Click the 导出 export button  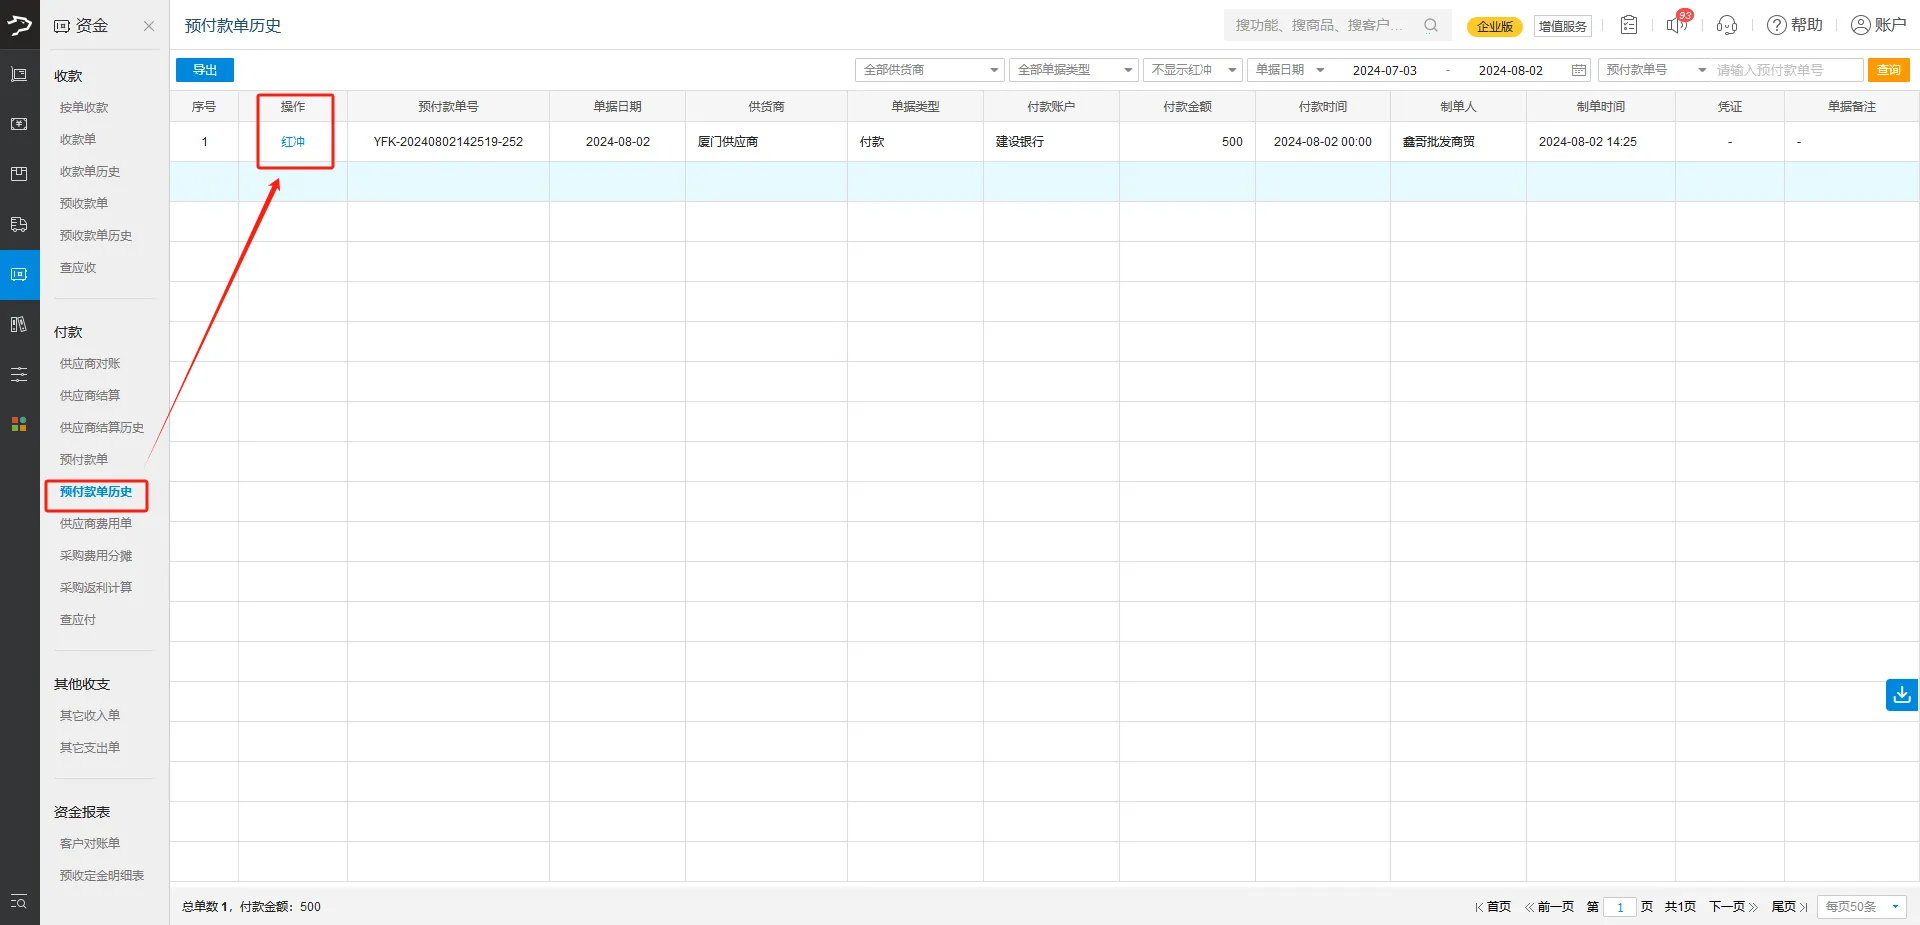point(205,70)
